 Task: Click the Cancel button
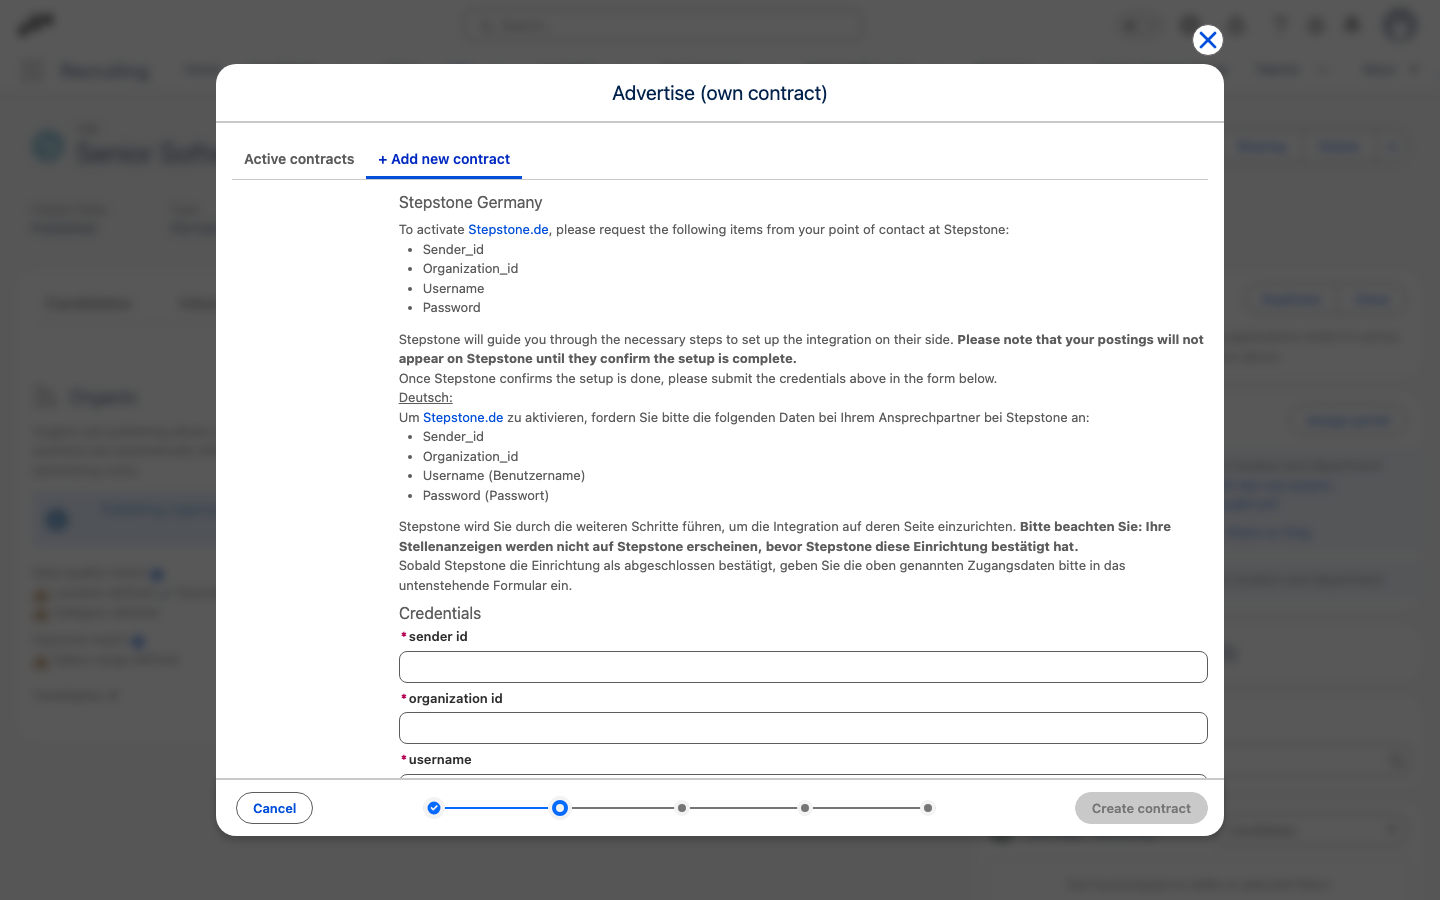coord(274,808)
